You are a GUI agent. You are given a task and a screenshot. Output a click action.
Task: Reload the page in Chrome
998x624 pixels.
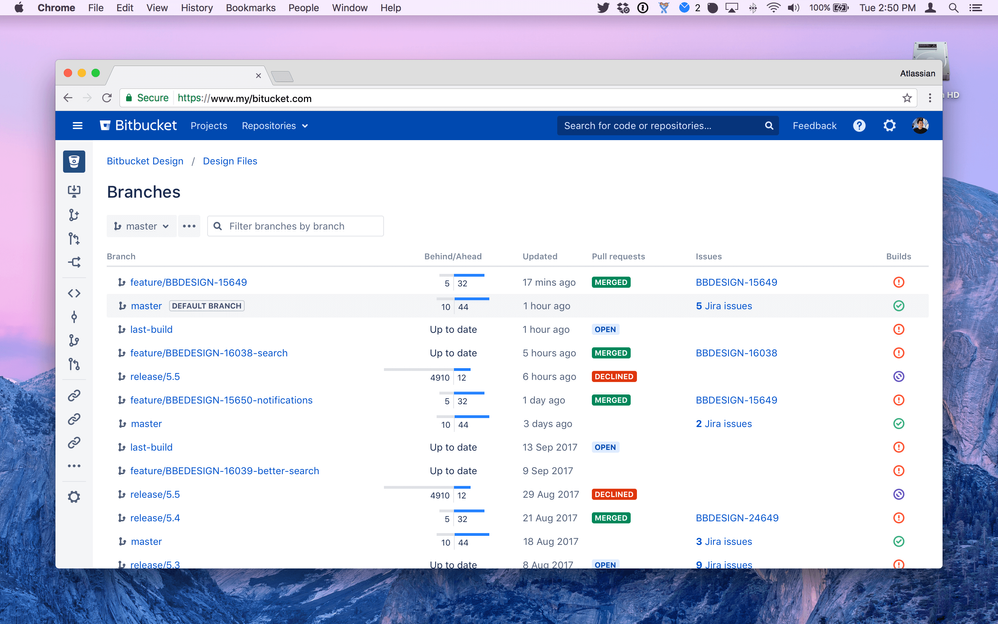point(107,98)
